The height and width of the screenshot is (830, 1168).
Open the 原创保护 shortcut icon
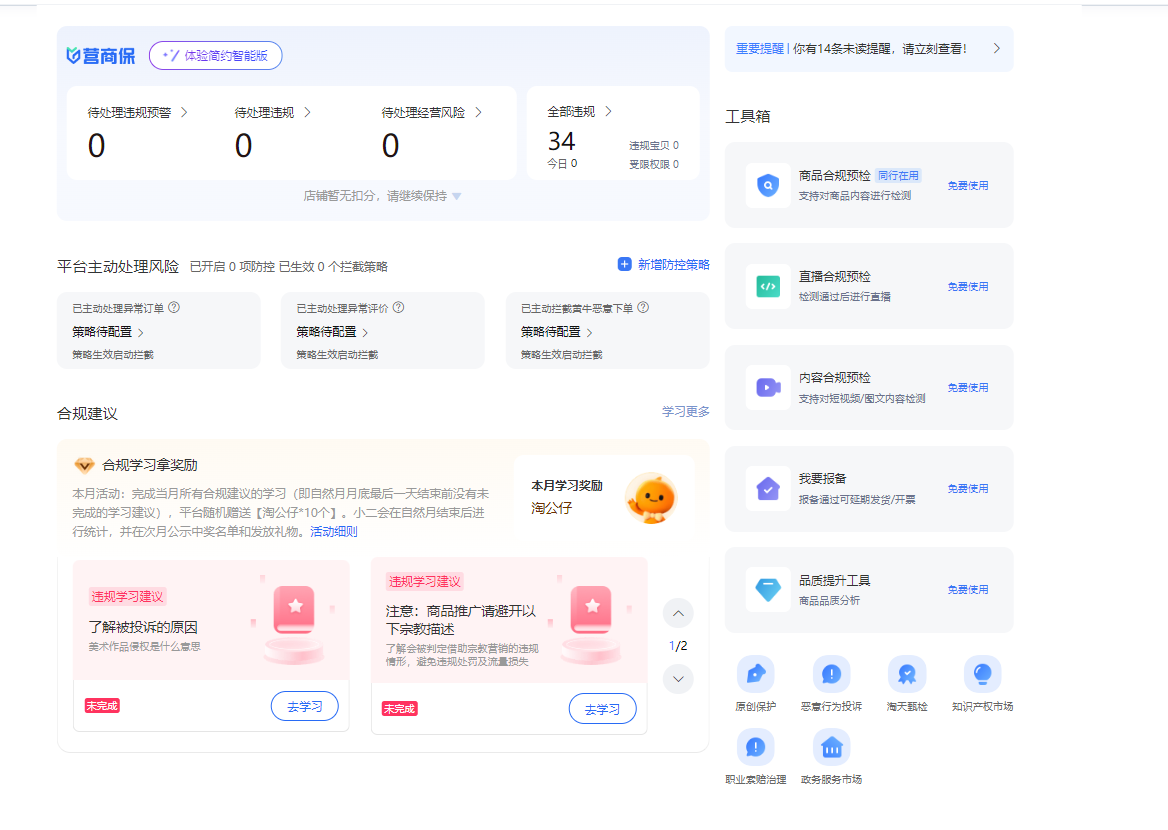(755, 674)
